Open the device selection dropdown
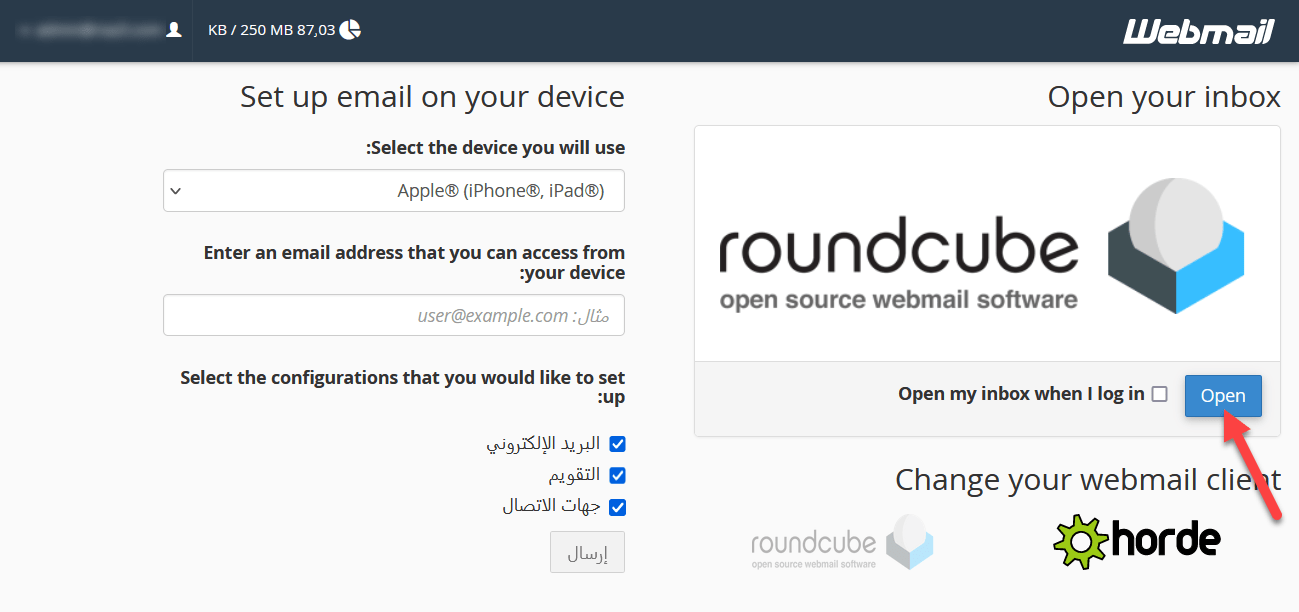Screen dimensions: 1299x612 pos(394,191)
